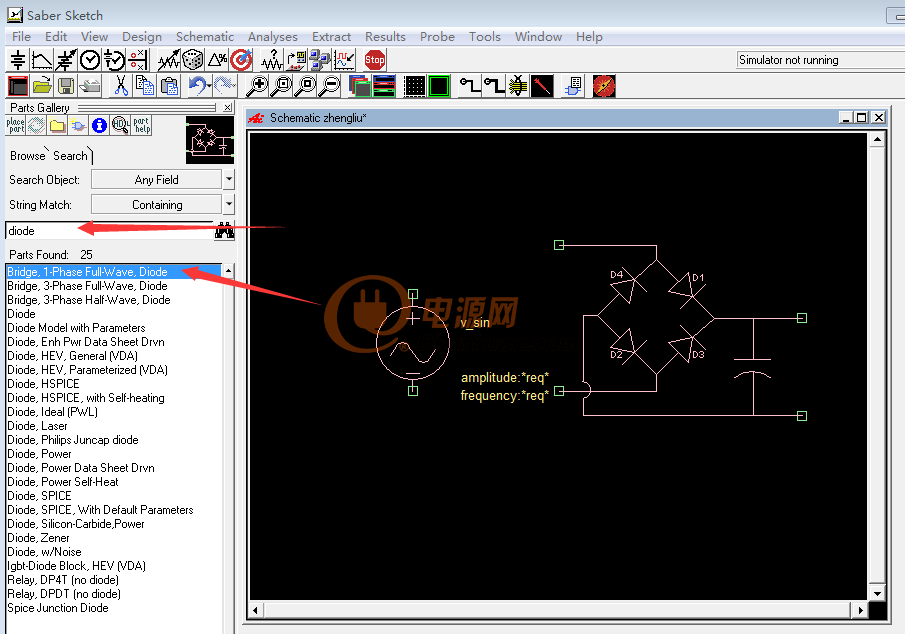Image resolution: width=905 pixels, height=634 pixels.
Task: Click the Copy icon in the toolbar
Action: click(x=144, y=86)
